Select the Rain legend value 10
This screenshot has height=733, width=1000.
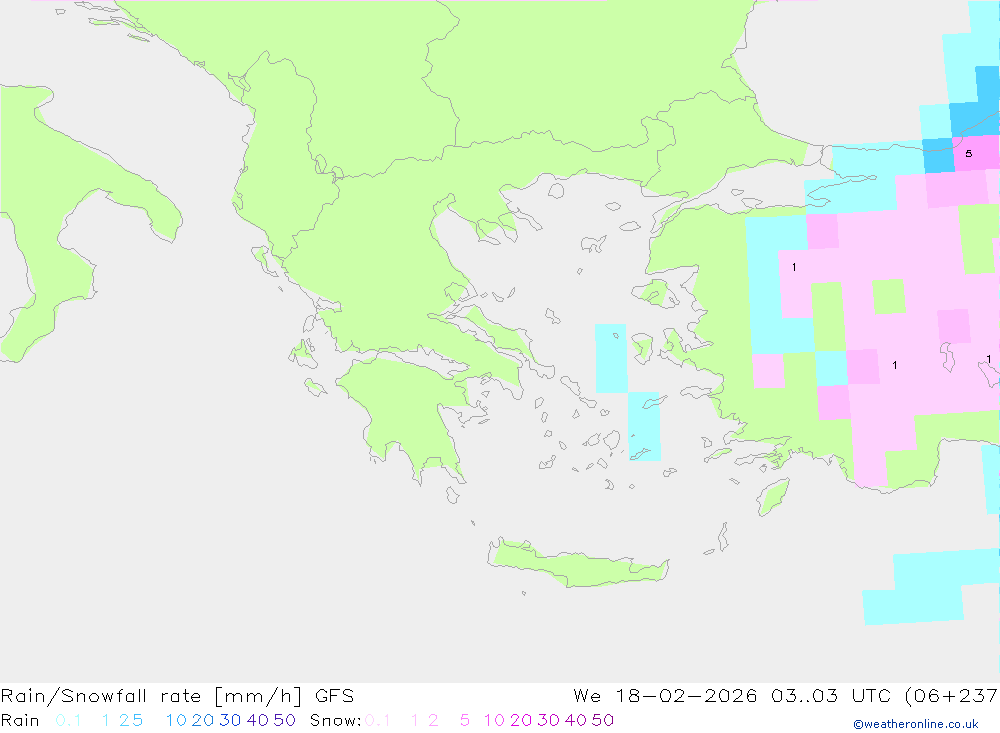(176, 720)
